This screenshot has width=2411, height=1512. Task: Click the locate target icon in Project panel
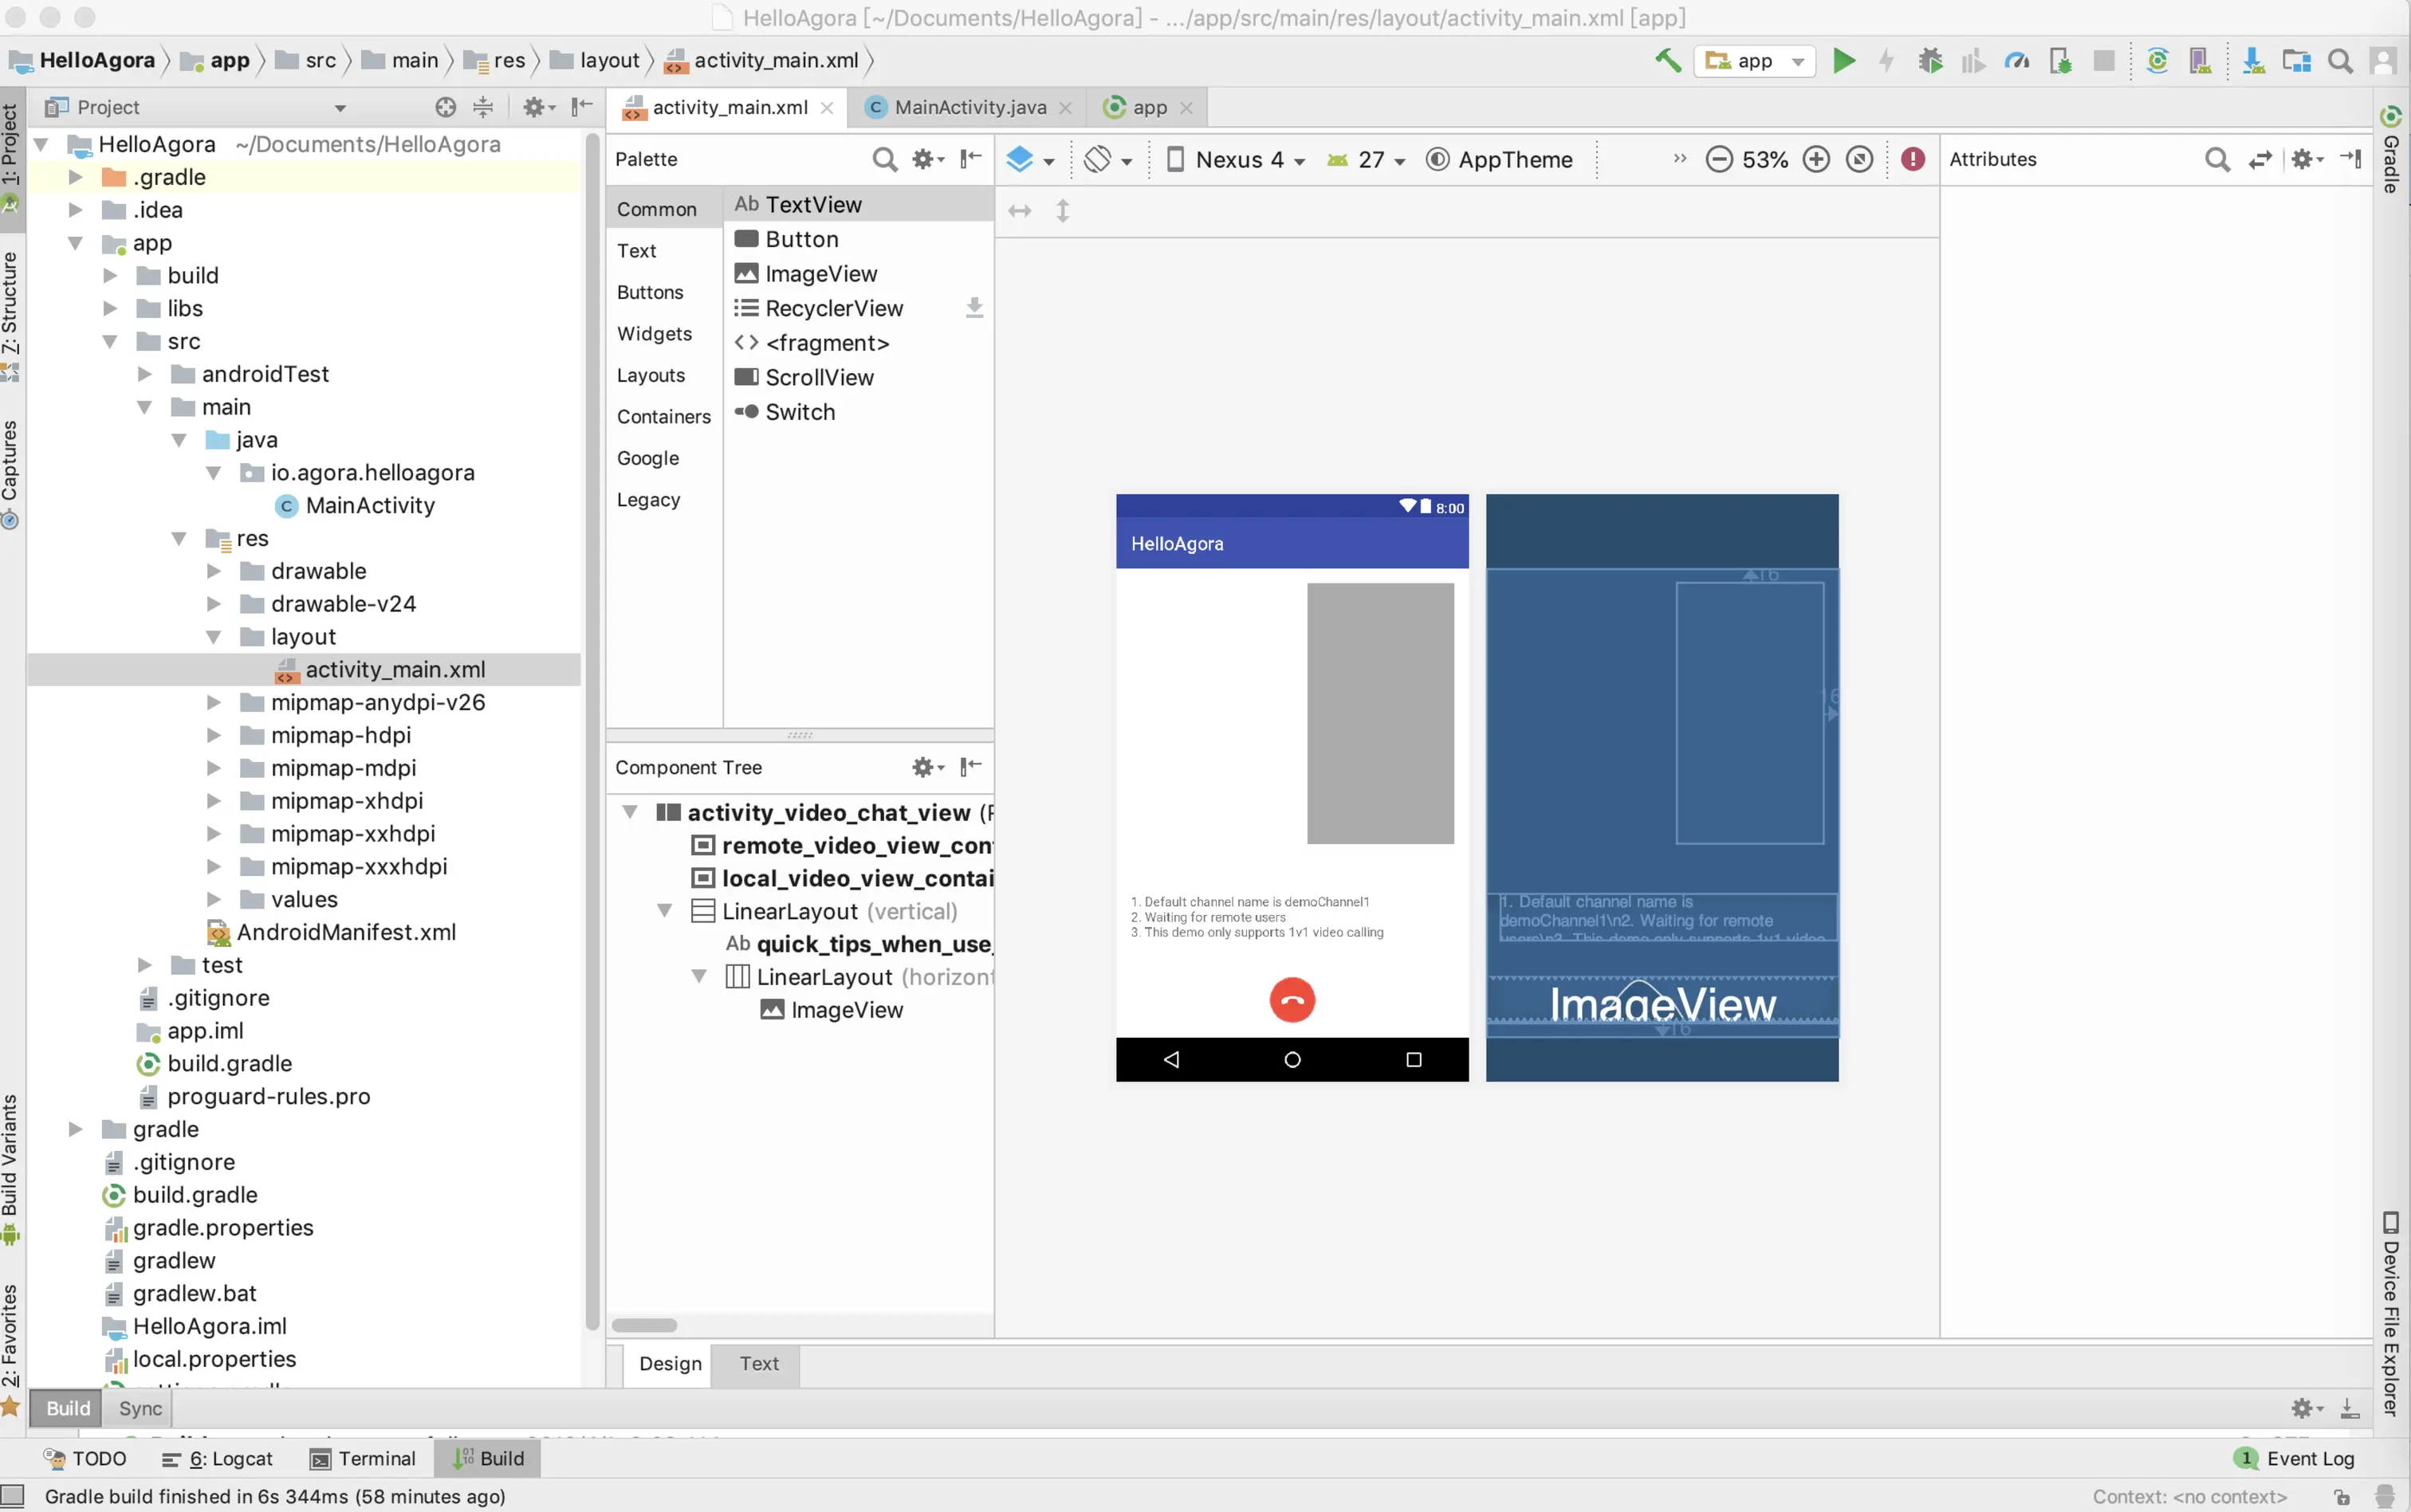(x=445, y=107)
